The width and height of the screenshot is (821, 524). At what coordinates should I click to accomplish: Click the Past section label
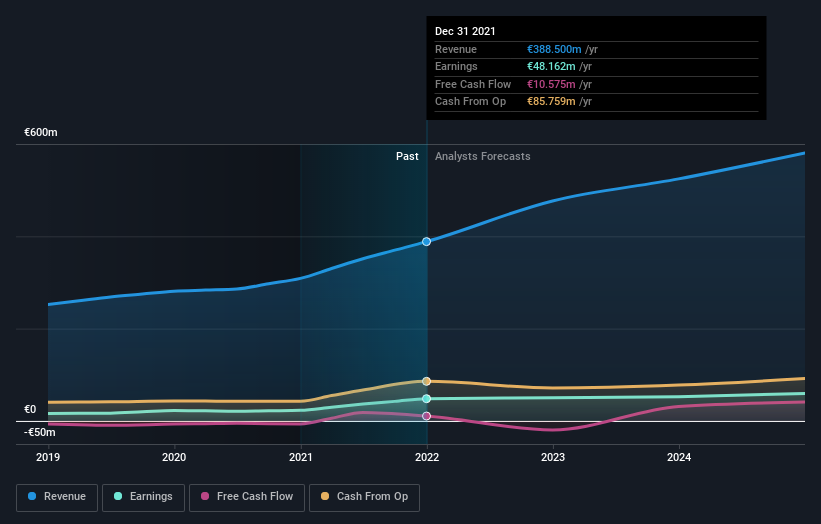point(407,156)
